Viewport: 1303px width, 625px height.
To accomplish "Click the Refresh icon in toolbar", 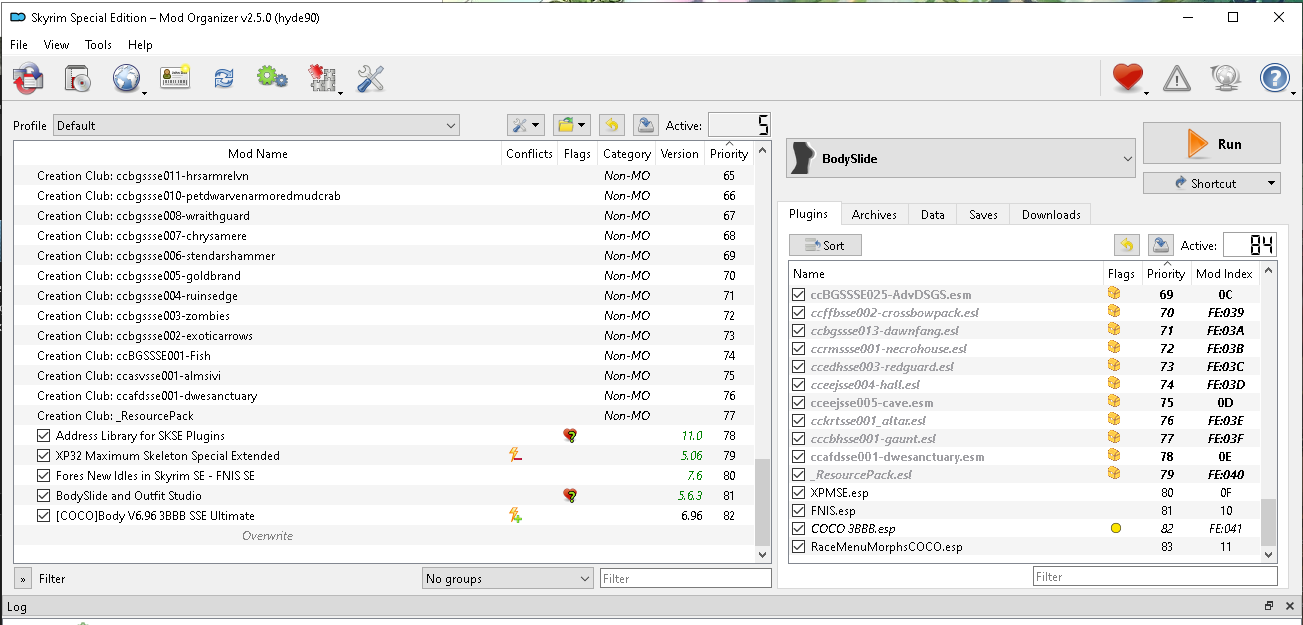I will 224,79.
